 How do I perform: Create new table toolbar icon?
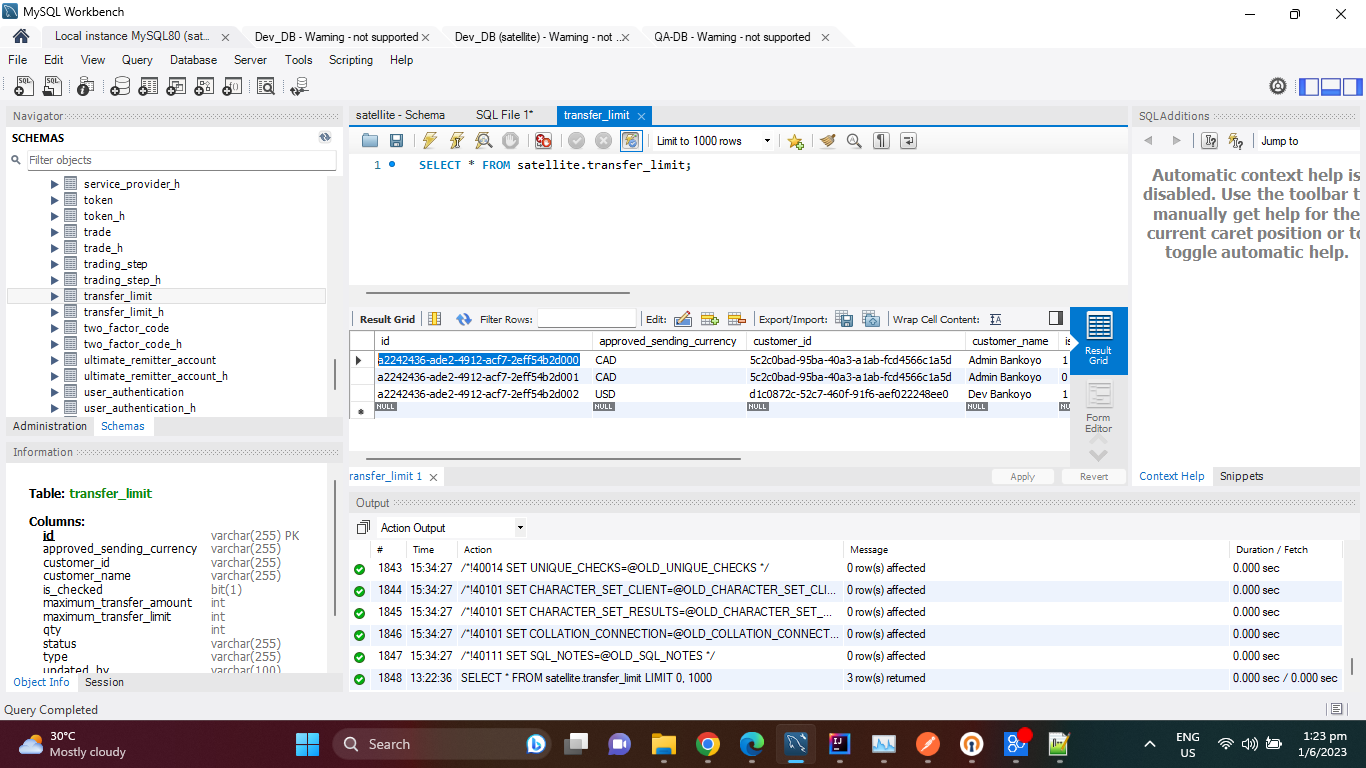[147, 87]
